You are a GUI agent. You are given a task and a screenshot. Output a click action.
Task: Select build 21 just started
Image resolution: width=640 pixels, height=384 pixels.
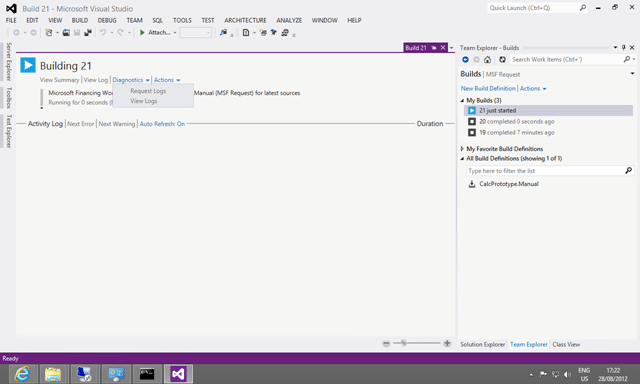point(549,111)
